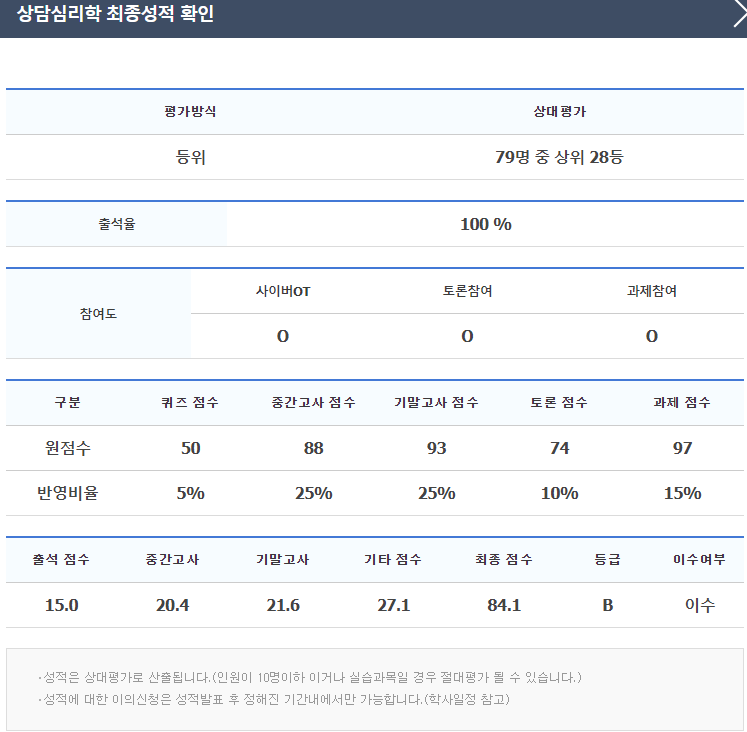
Task: Select the 상대평가 header cell
Action: tap(559, 111)
